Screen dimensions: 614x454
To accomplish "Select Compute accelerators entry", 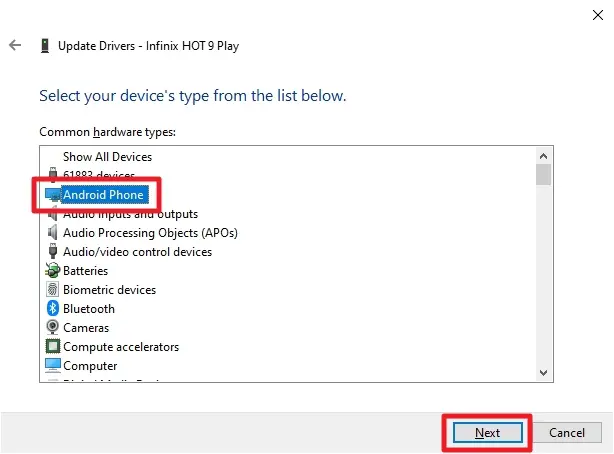I will (121, 347).
